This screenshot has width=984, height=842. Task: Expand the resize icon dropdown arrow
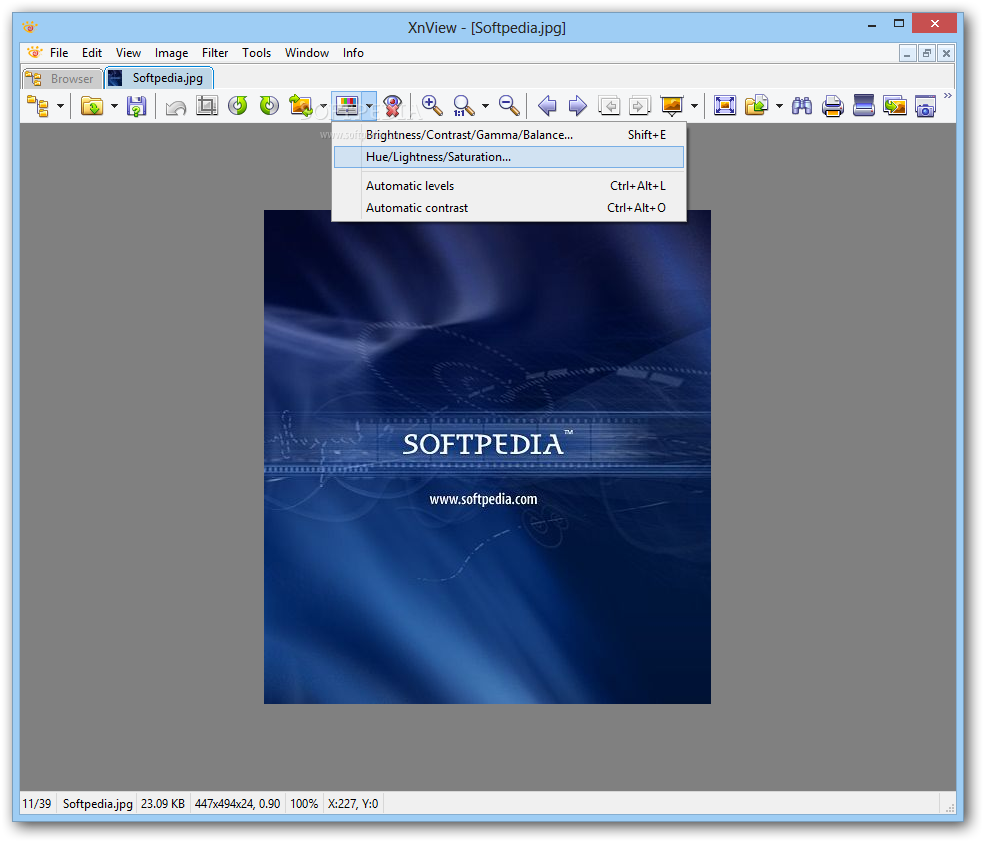(x=323, y=106)
